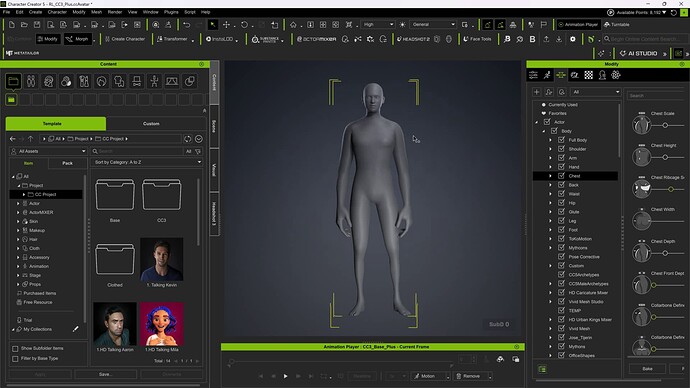The image size is (690, 388).
Task: Click the settings gear in upper toolbar
Action: coord(573,39)
